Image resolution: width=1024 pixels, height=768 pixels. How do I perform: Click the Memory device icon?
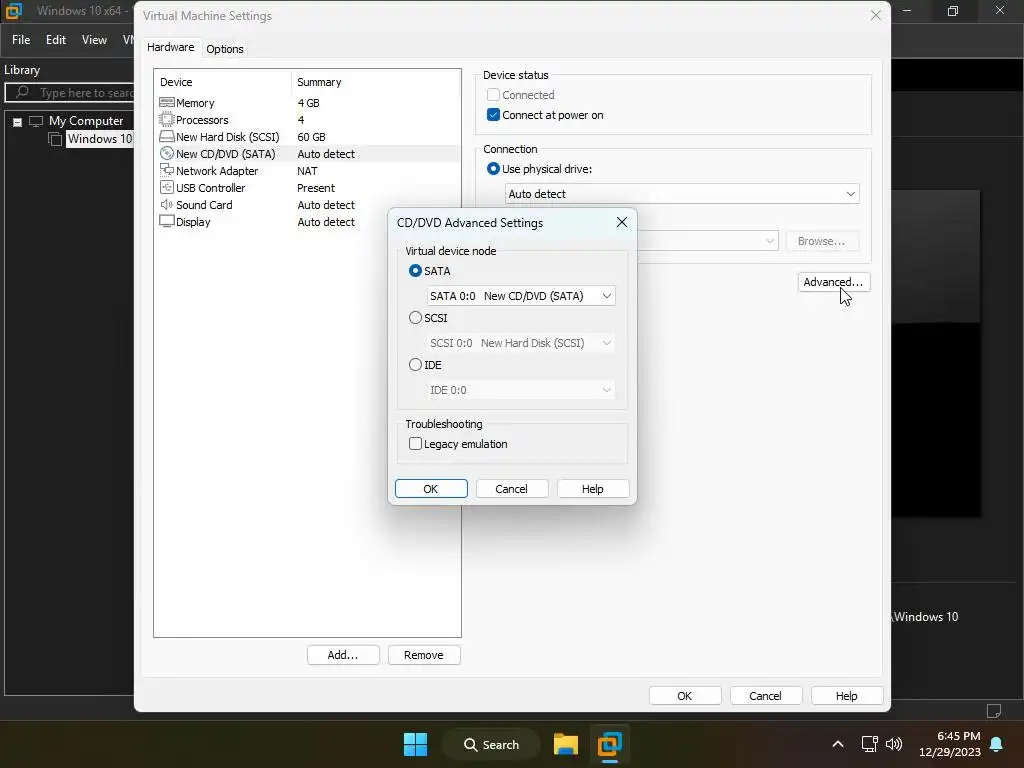(167, 103)
